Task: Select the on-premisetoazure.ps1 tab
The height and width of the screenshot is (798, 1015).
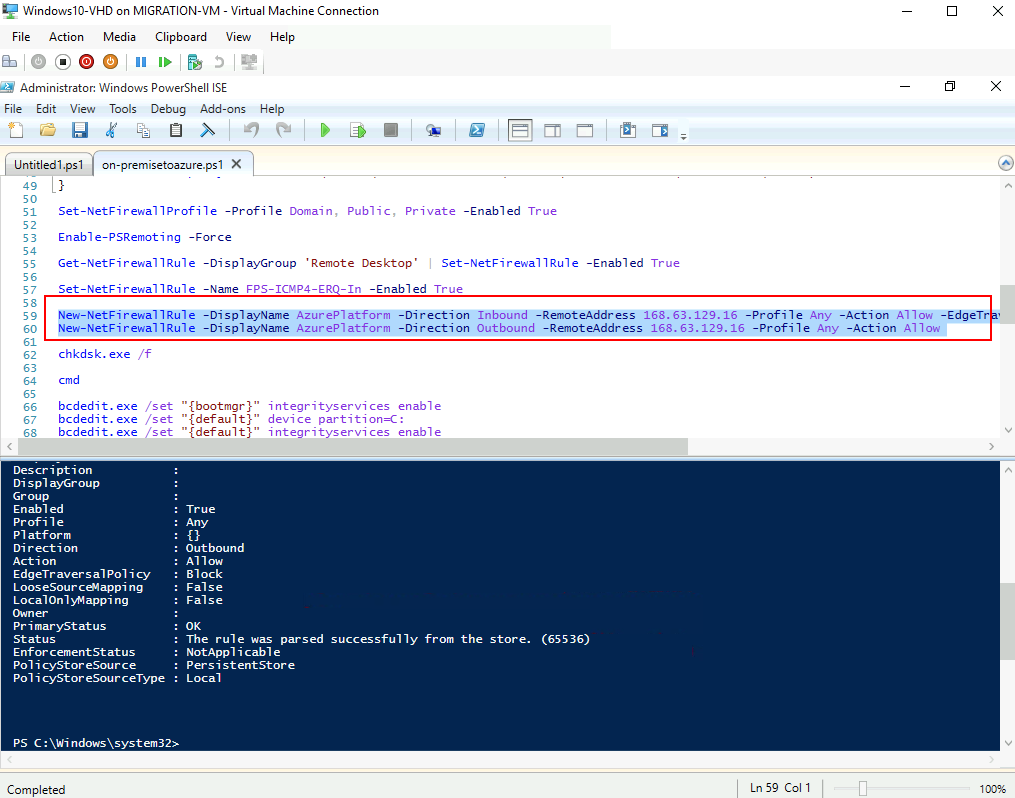Action: [x=162, y=164]
